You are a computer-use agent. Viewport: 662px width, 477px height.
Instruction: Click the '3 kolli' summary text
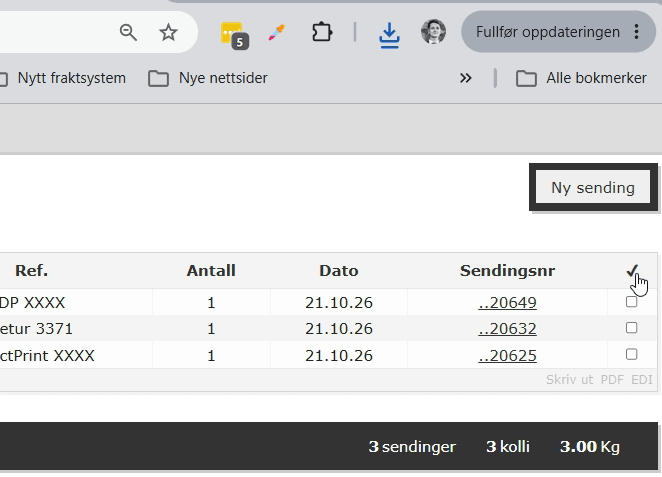(508, 446)
